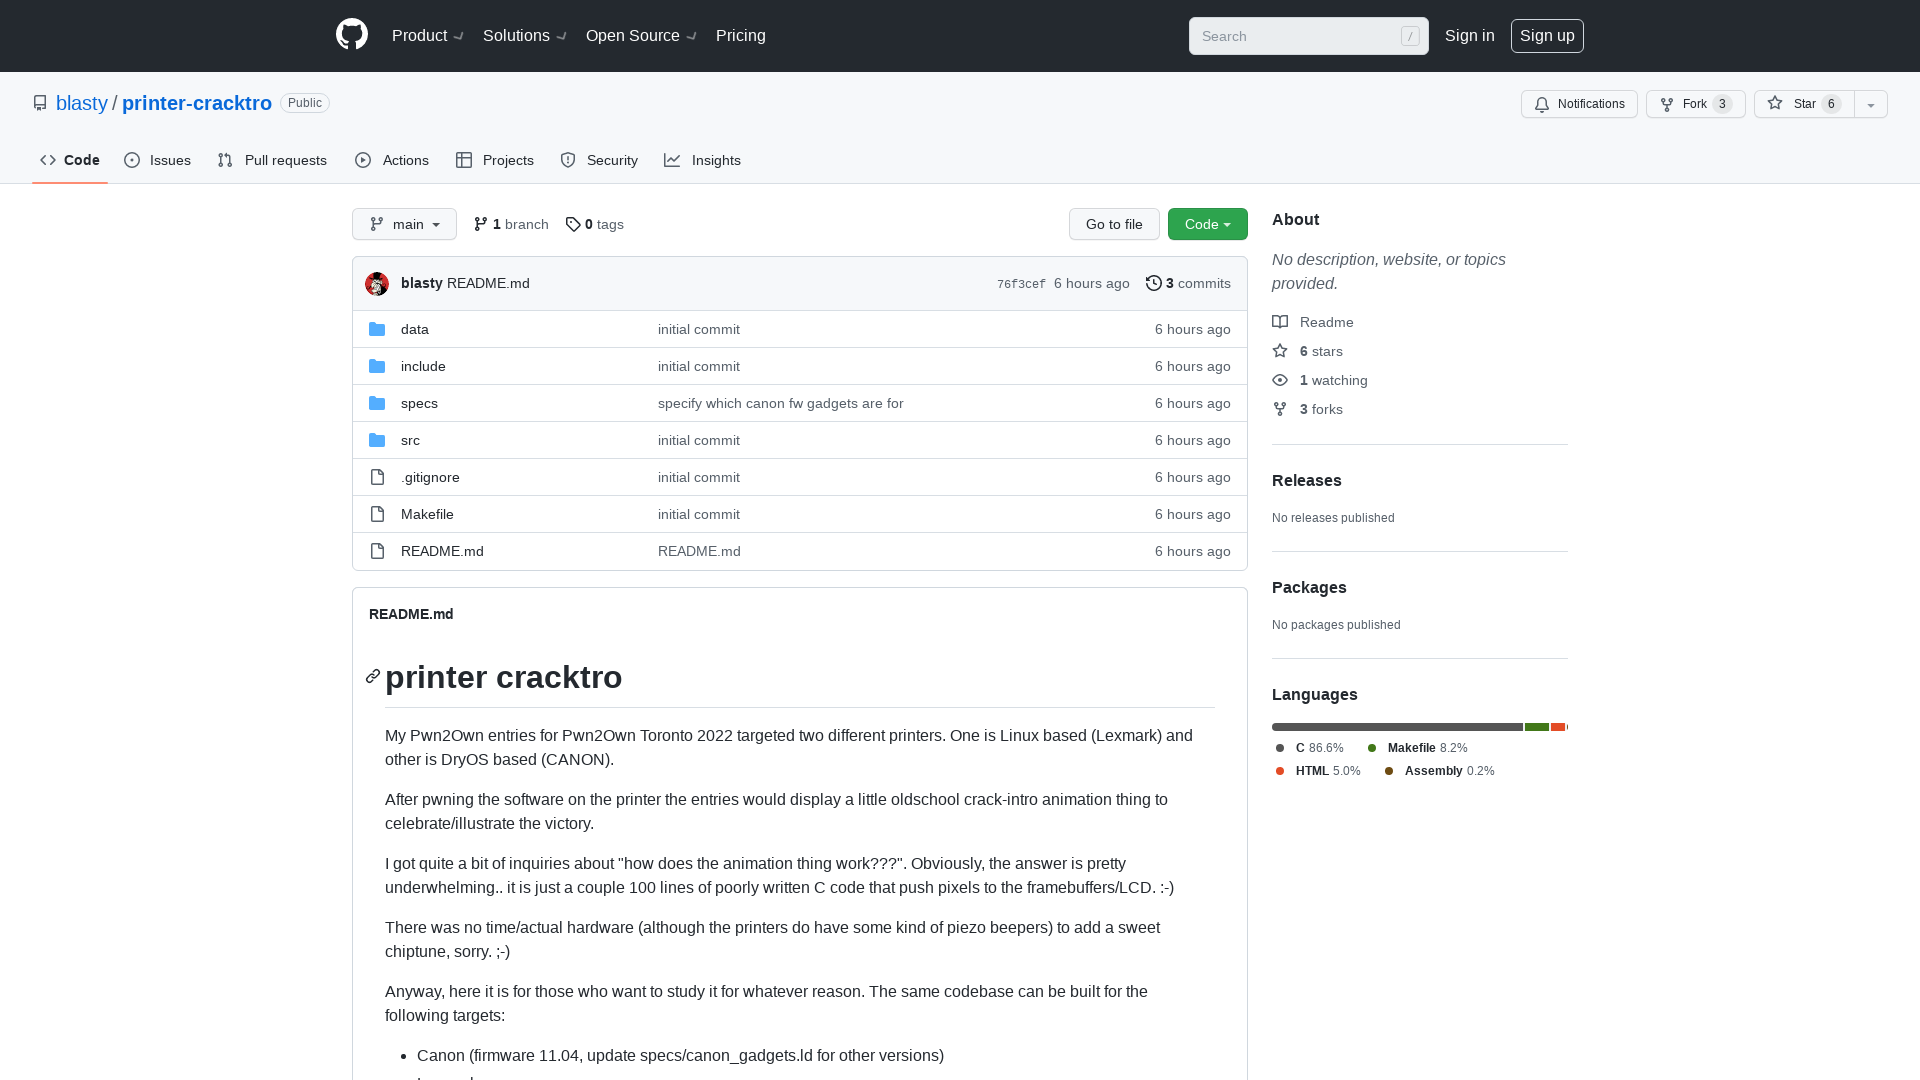1920x1080 pixels.
Task: Open the Insights tab
Action: tap(703, 160)
